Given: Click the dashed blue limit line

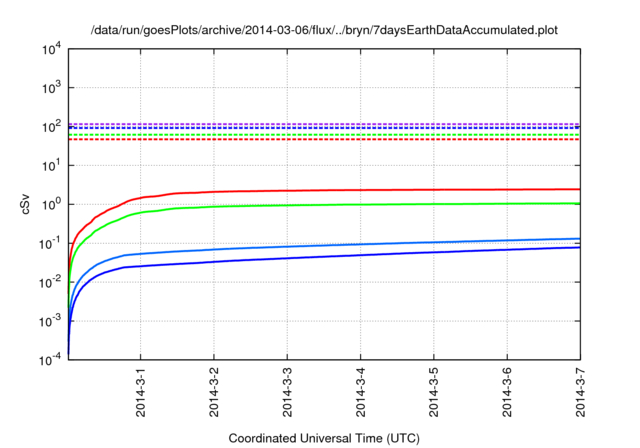Looking at the screenshot, I should [x=324, y=128].
